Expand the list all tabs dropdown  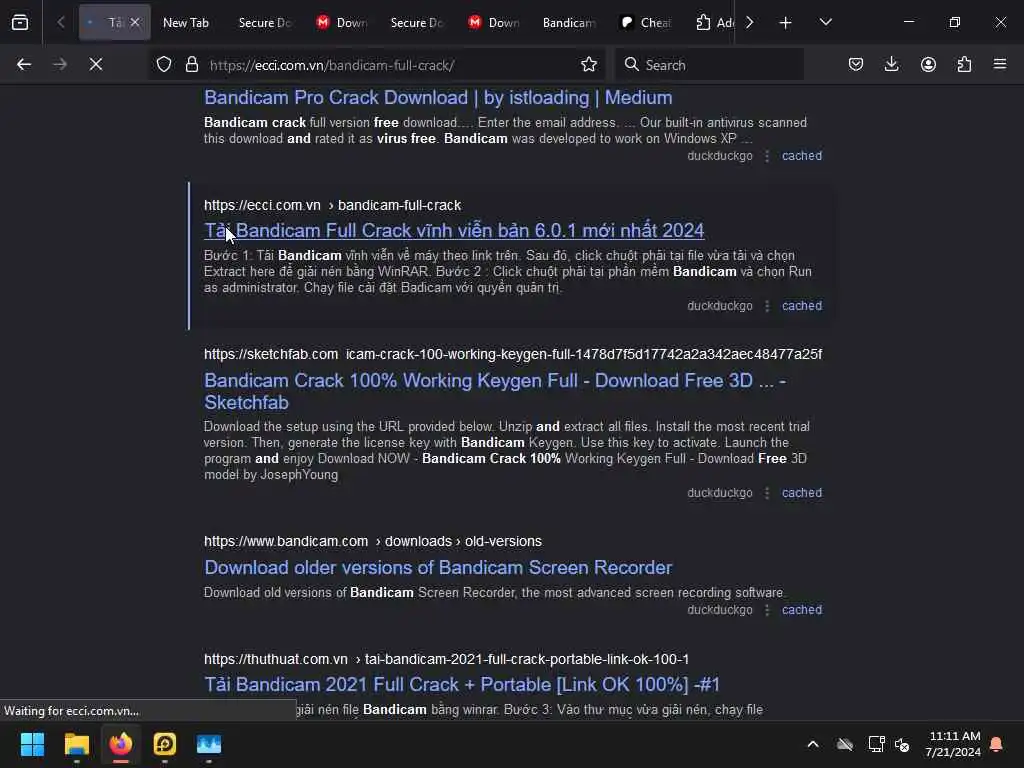825,23
